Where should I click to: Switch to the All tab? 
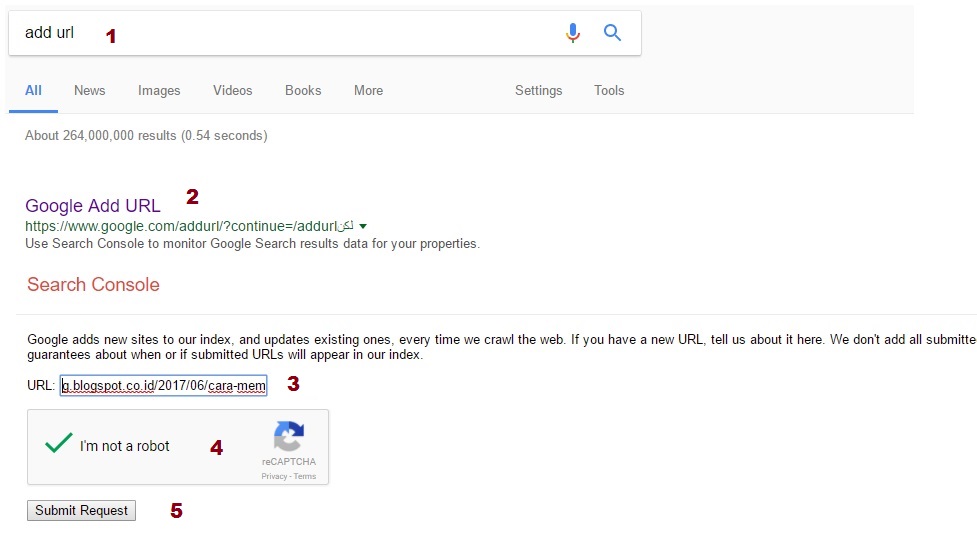pos(33,90)
